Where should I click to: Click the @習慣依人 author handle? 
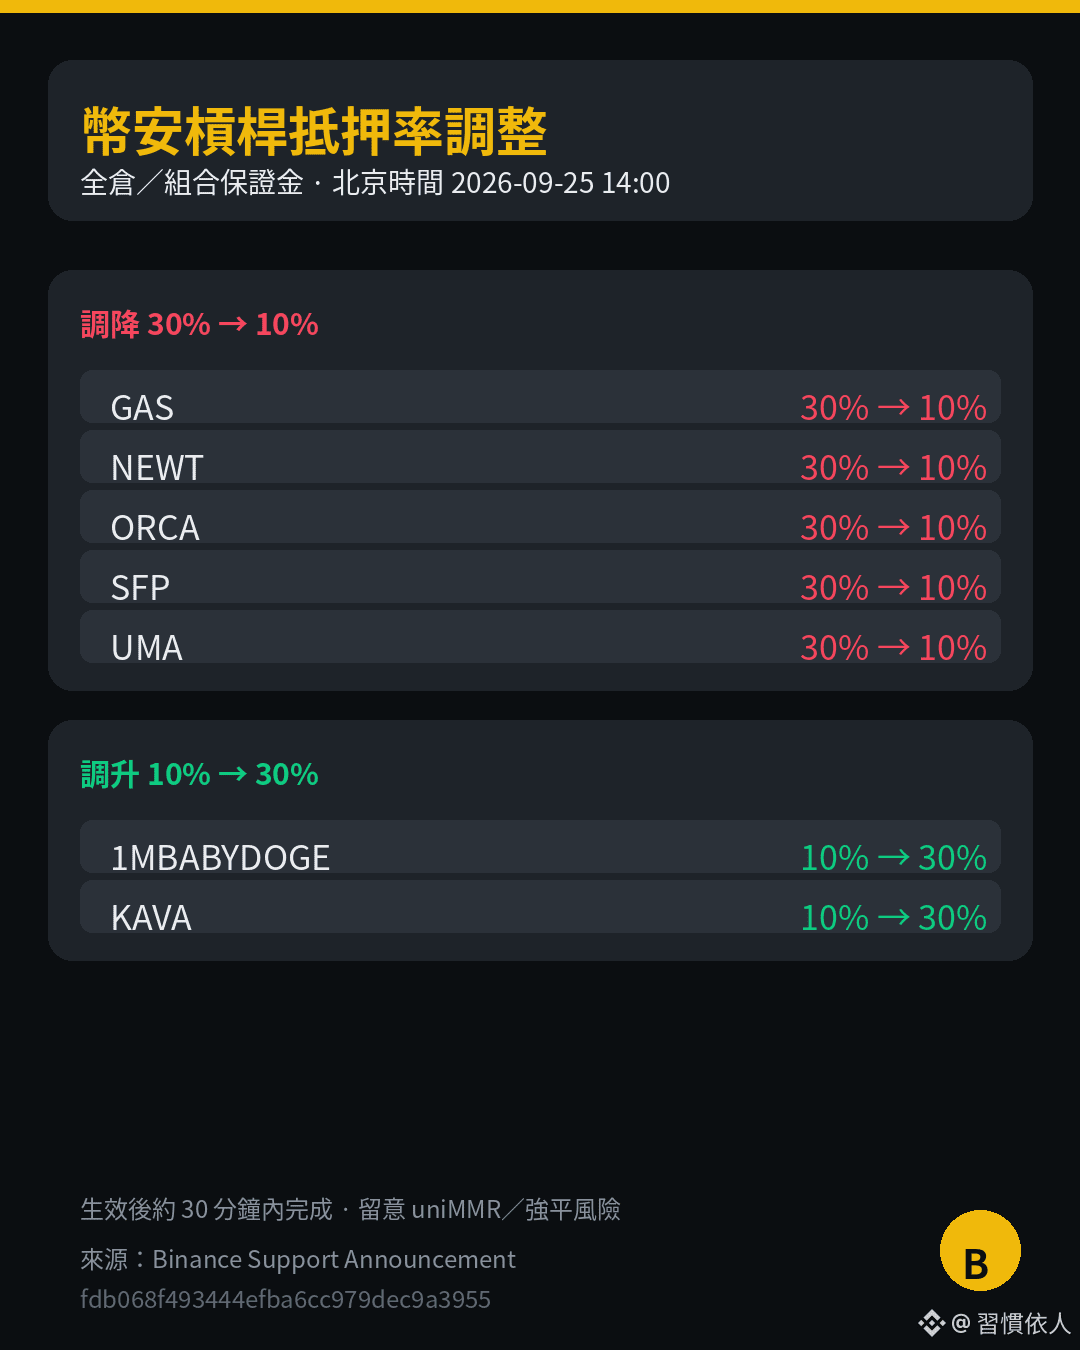tap(1011, 1323)
